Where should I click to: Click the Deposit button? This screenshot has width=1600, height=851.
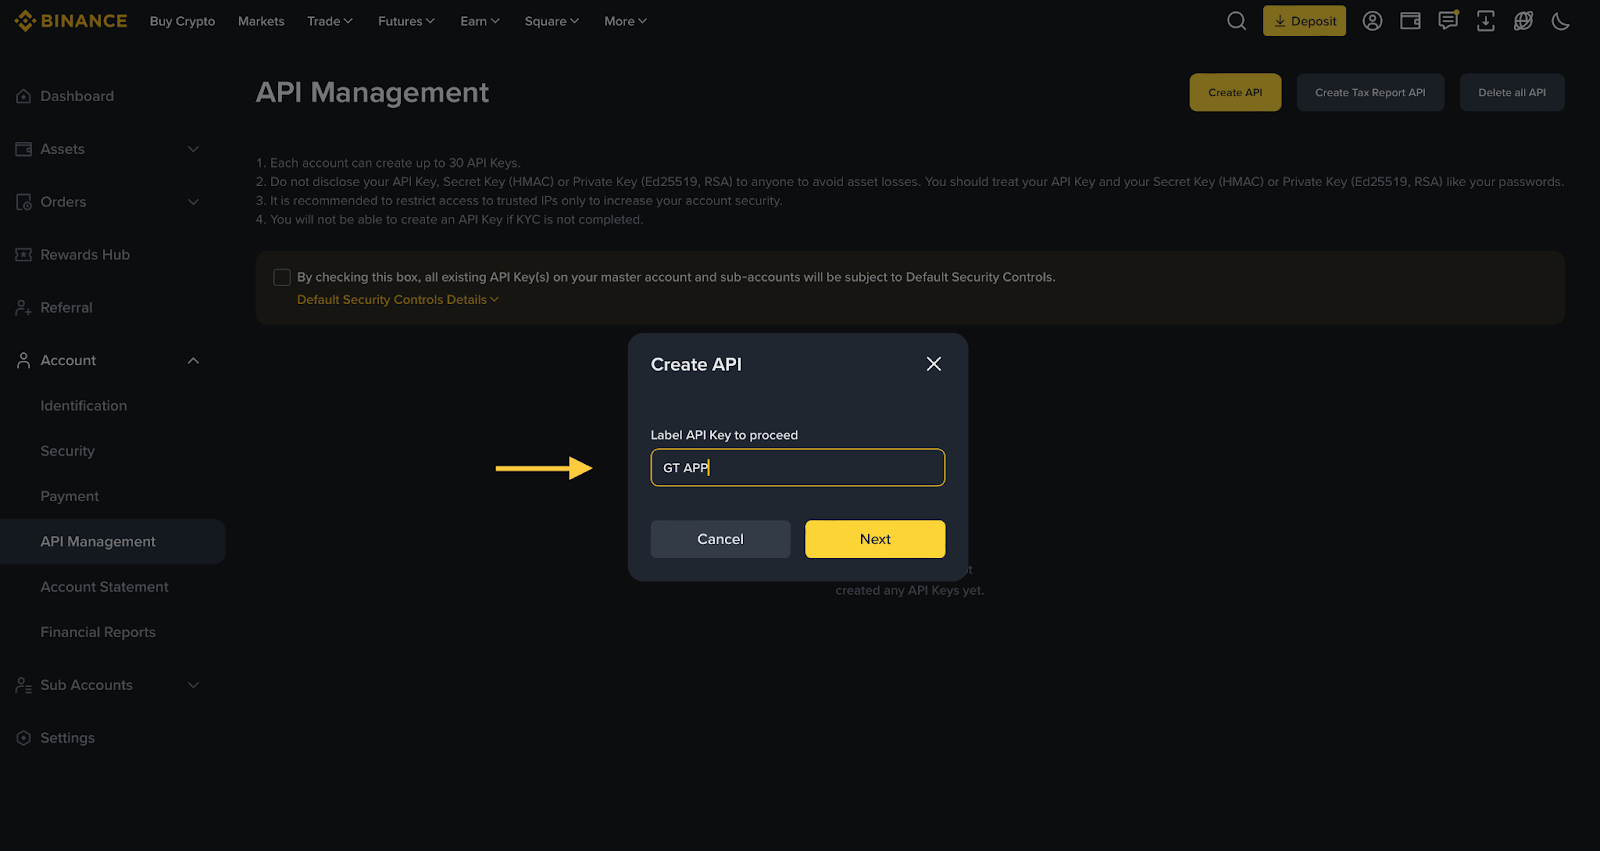[x=1304, y=21]
